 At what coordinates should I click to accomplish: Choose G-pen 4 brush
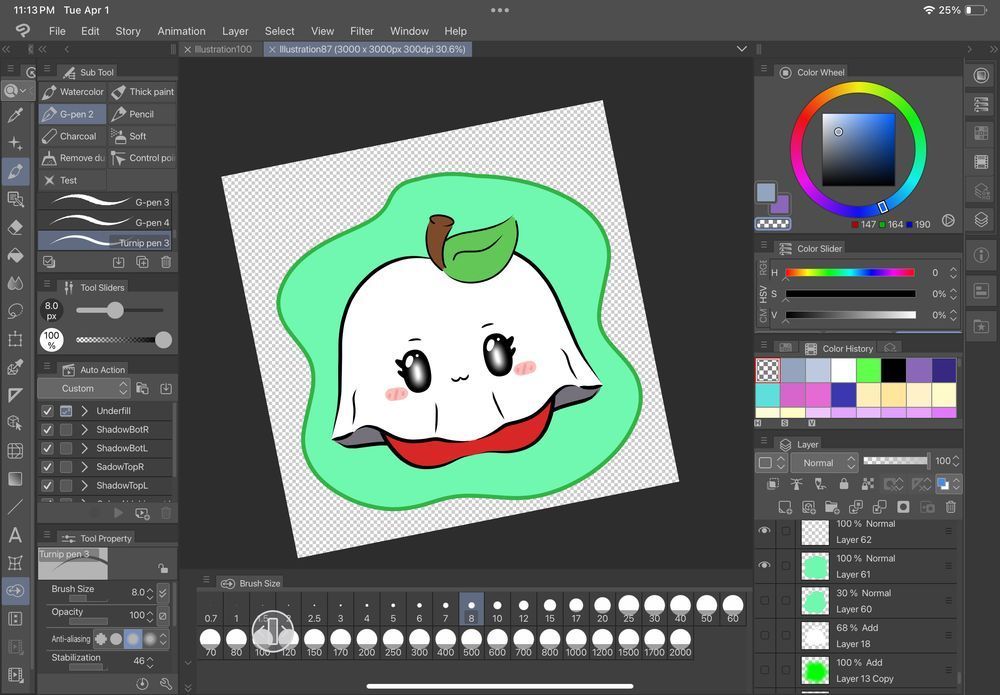105,223
